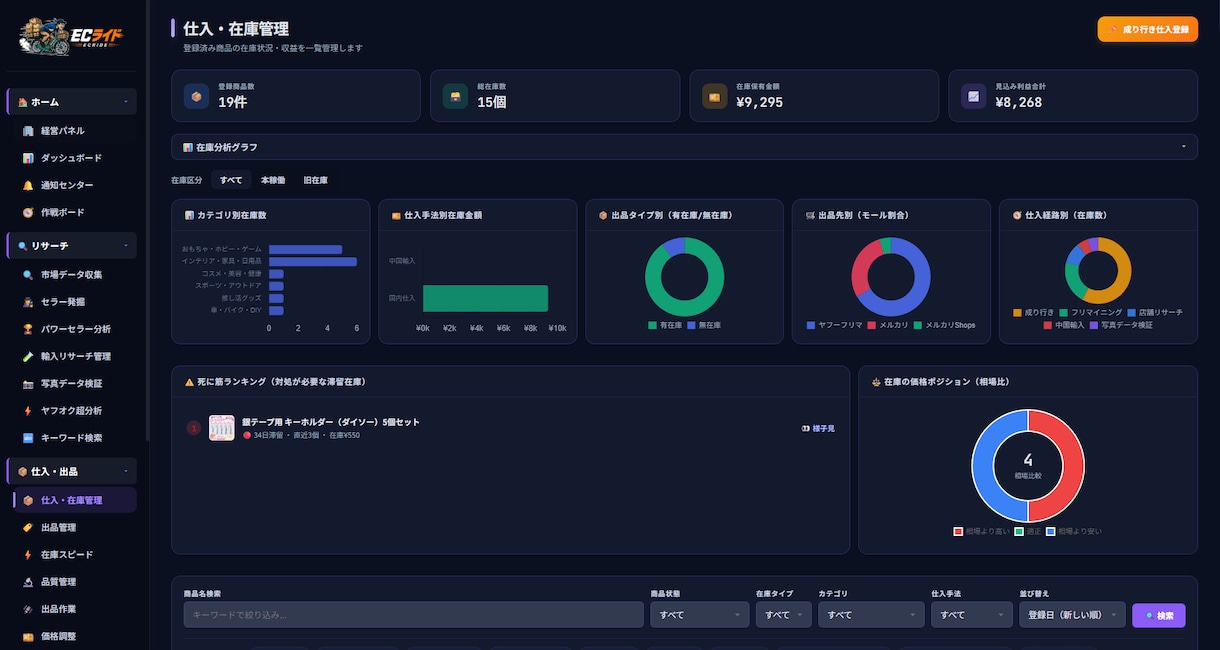The width and height of the screenshot is (1220, 650).
Task: Toggle フリマイニング legend entry
Action: [x=1090, y=312]
